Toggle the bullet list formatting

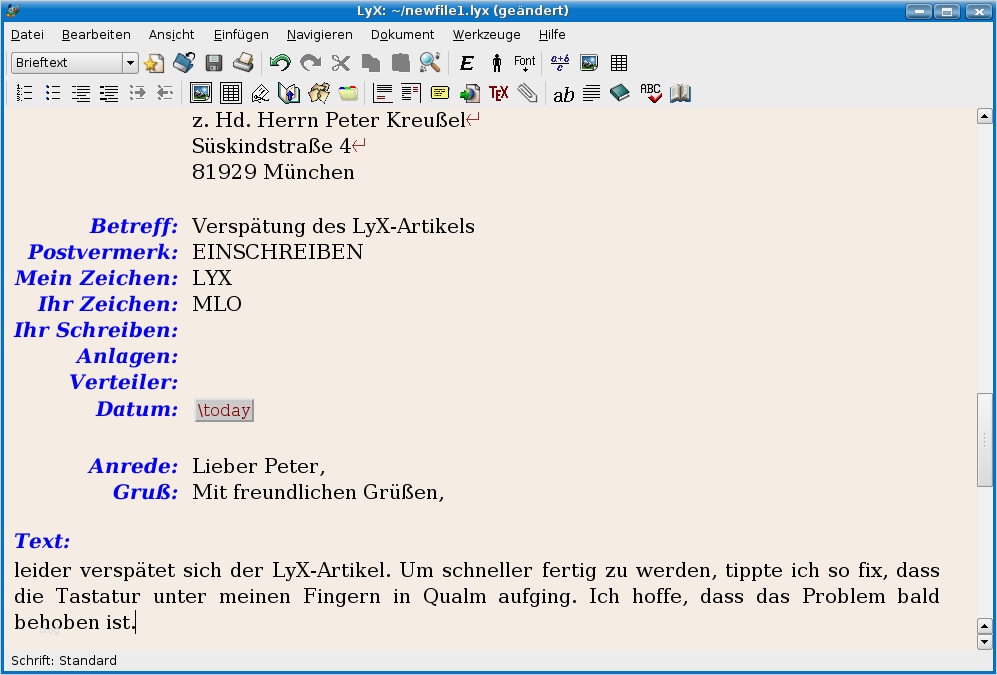coord(53,93)
